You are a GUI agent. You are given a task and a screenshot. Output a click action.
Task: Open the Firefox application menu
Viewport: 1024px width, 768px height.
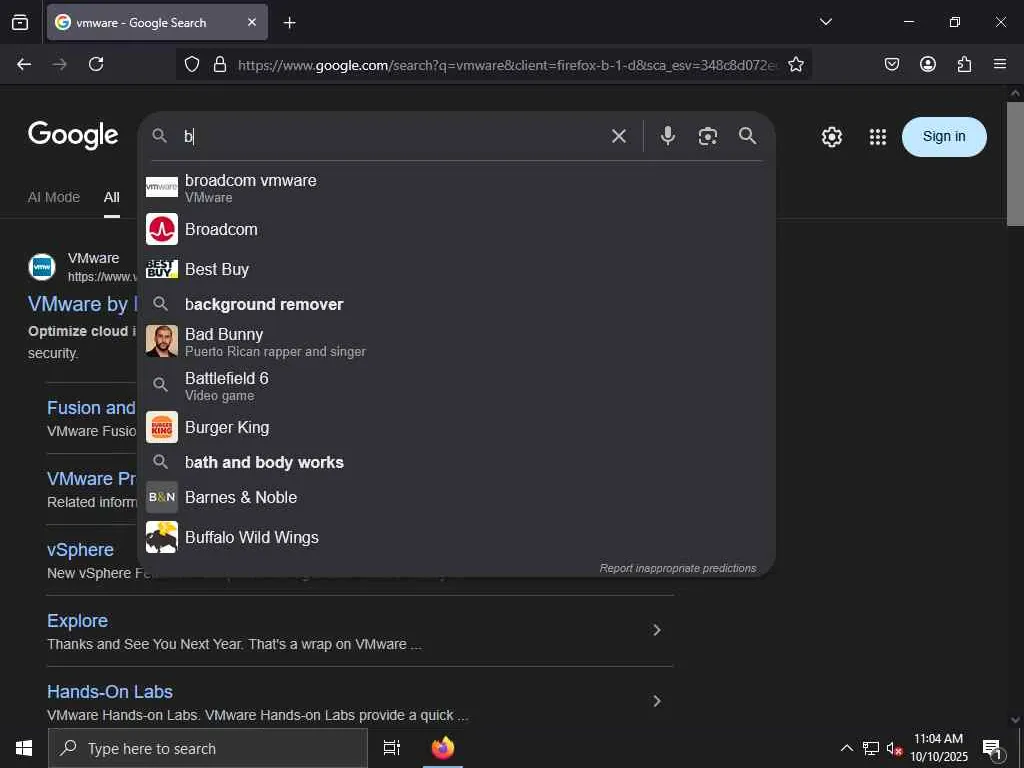point(1000,64)
